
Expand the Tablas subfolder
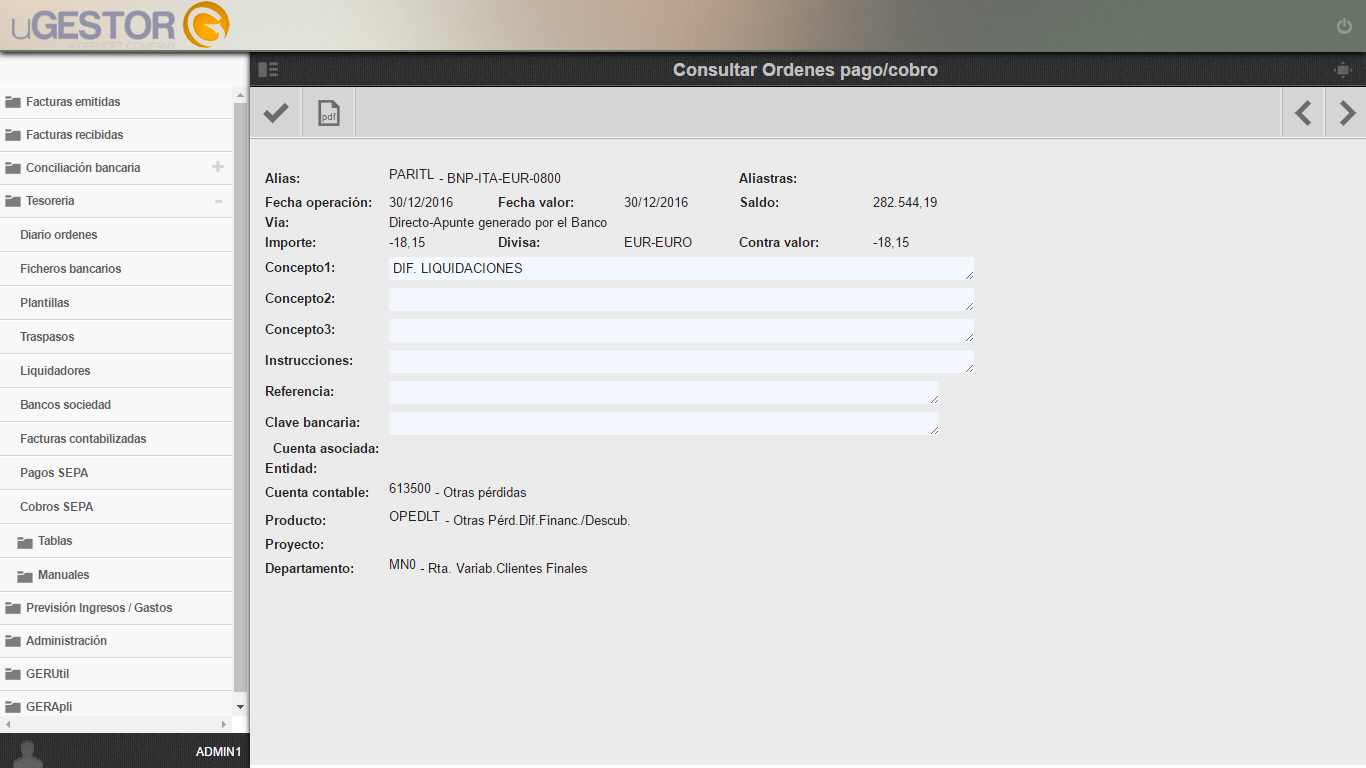117,541
